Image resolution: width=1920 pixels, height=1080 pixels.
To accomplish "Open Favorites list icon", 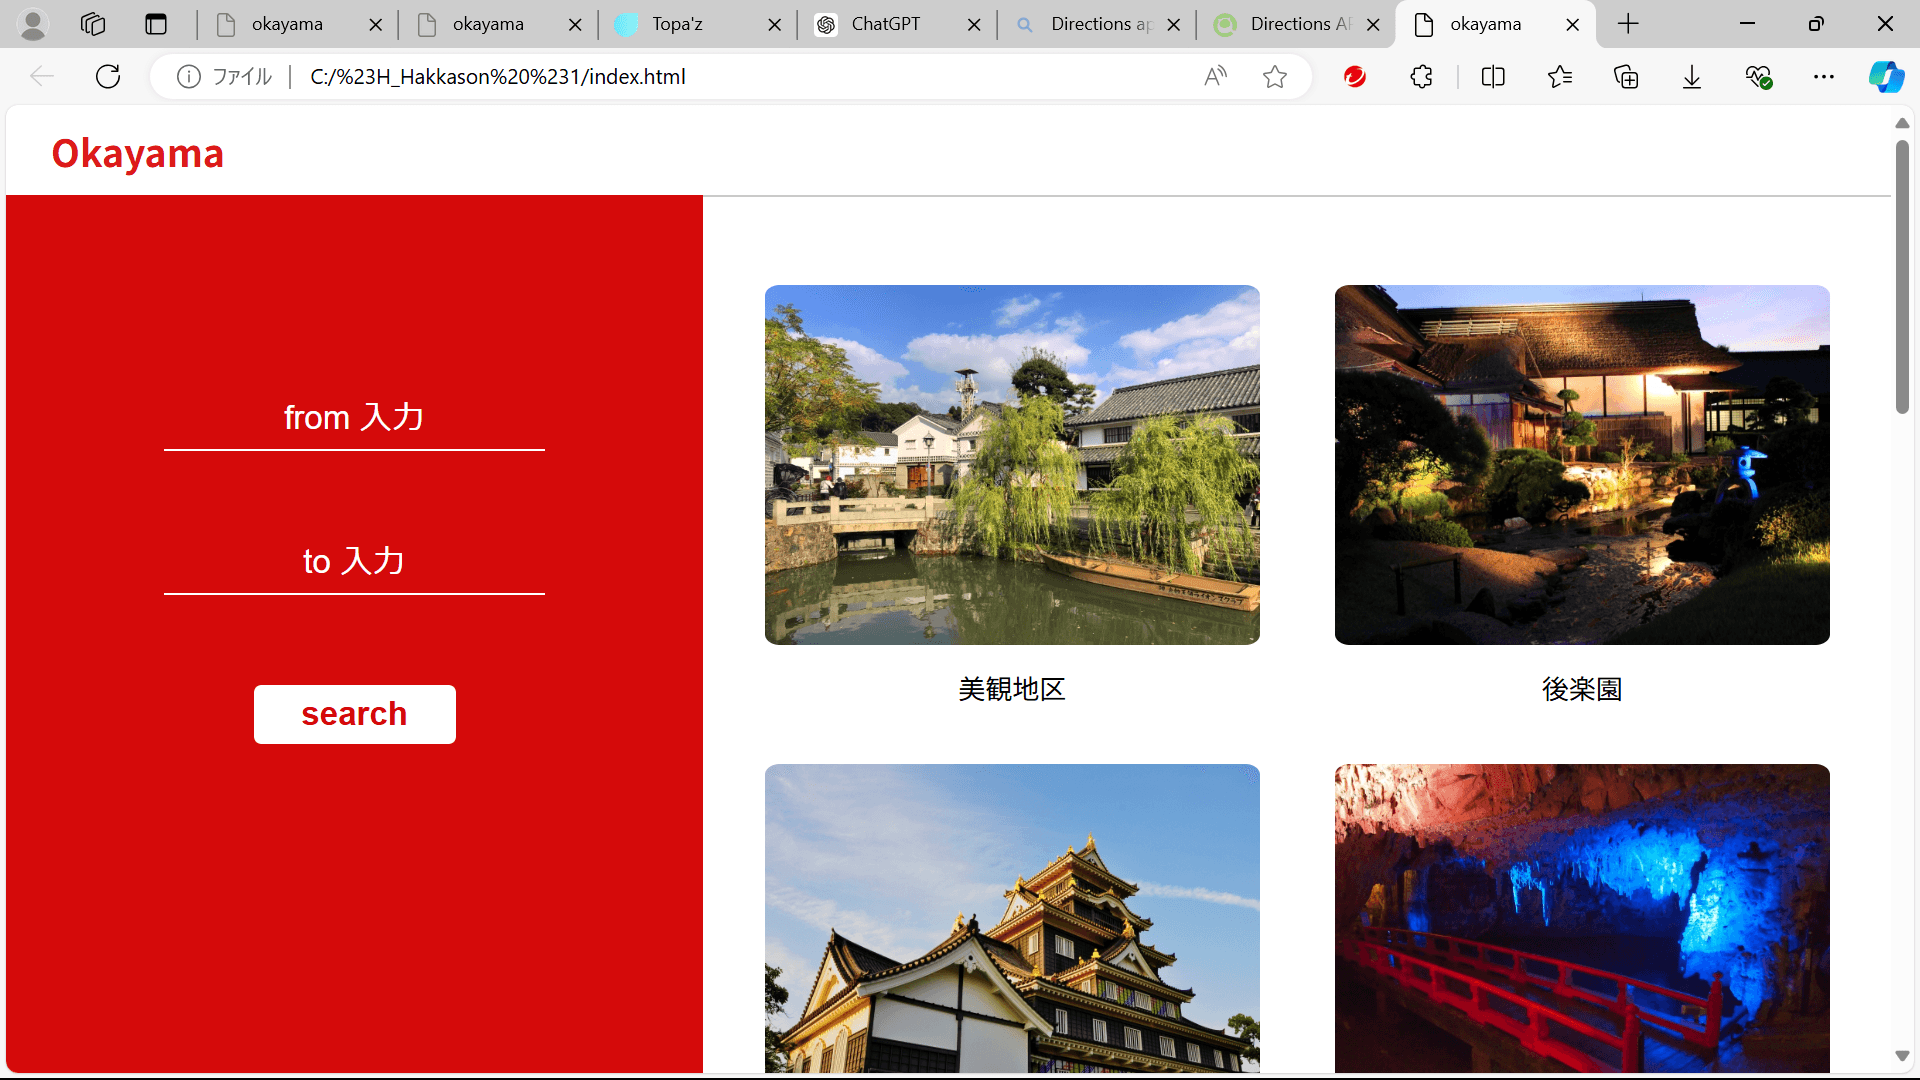I will [1559, 76].
